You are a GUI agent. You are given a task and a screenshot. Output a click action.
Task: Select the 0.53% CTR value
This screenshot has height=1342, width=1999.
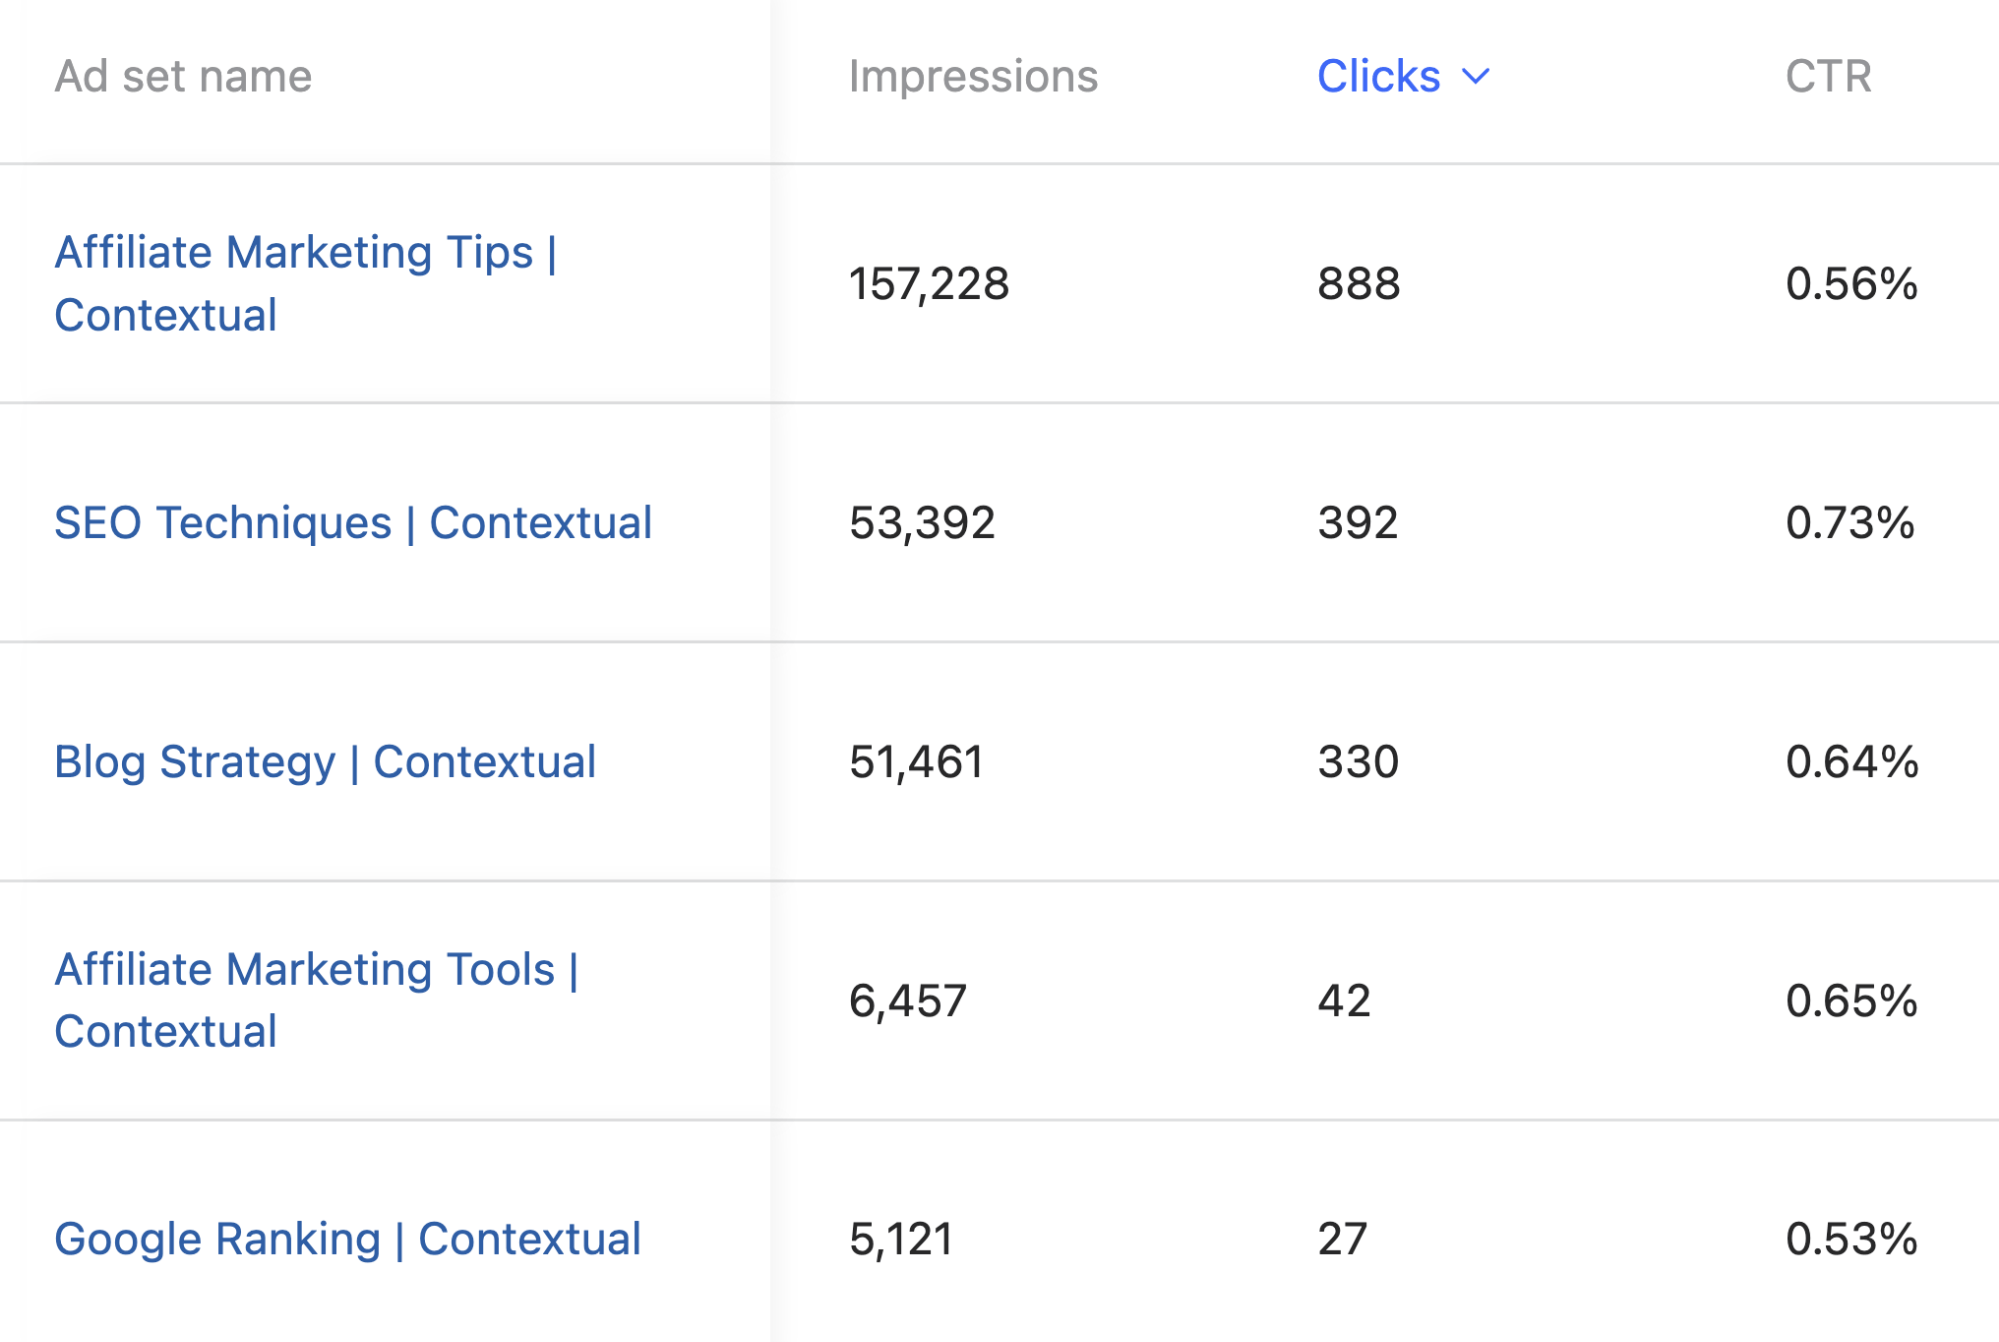(x=1851, y=1238)
